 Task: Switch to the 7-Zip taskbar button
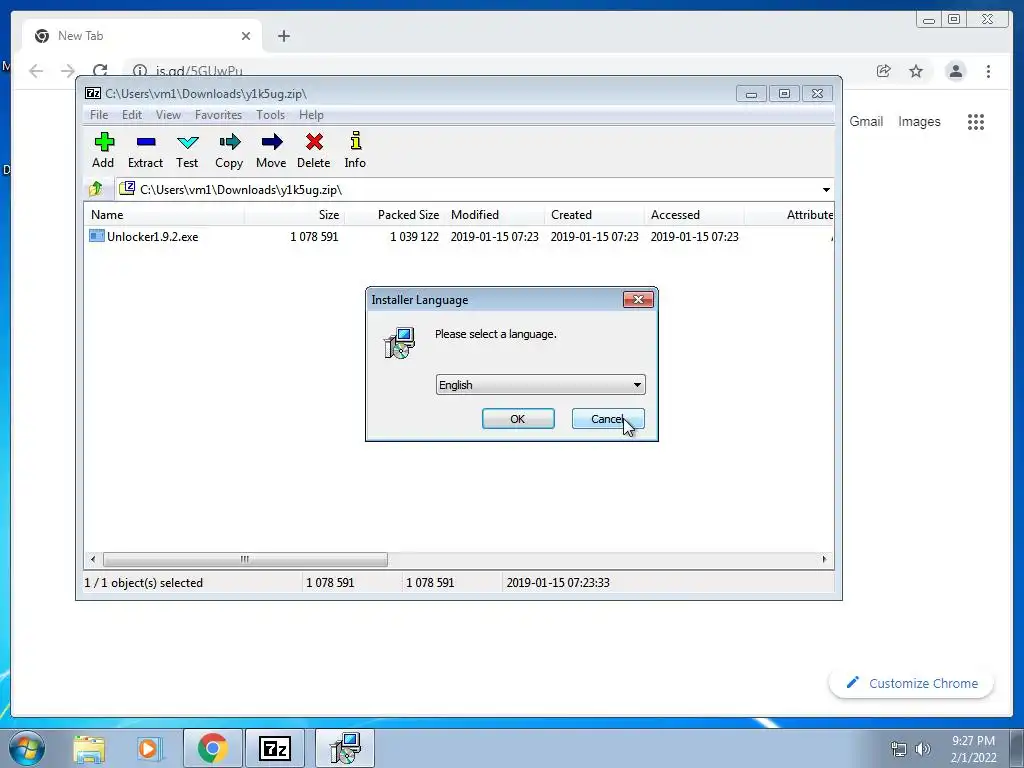click(275, 748)
